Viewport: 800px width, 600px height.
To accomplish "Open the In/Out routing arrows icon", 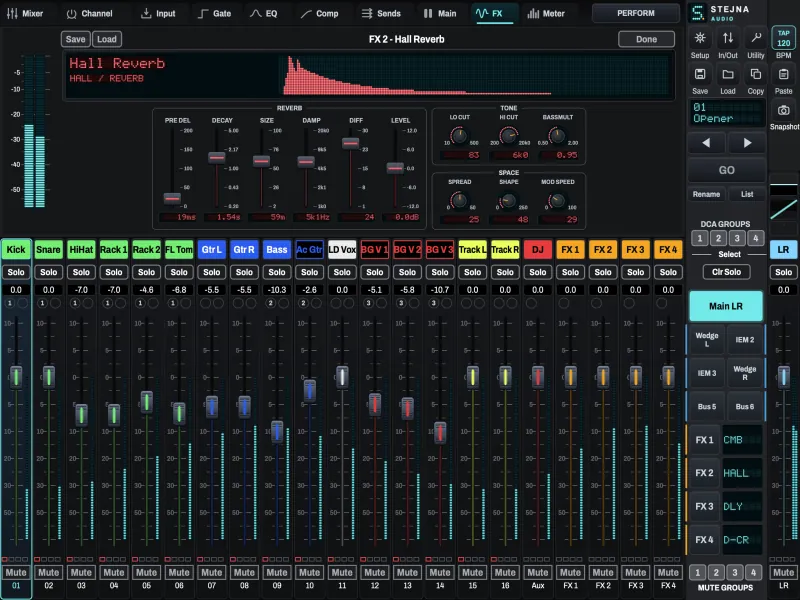I will point(728,38).
